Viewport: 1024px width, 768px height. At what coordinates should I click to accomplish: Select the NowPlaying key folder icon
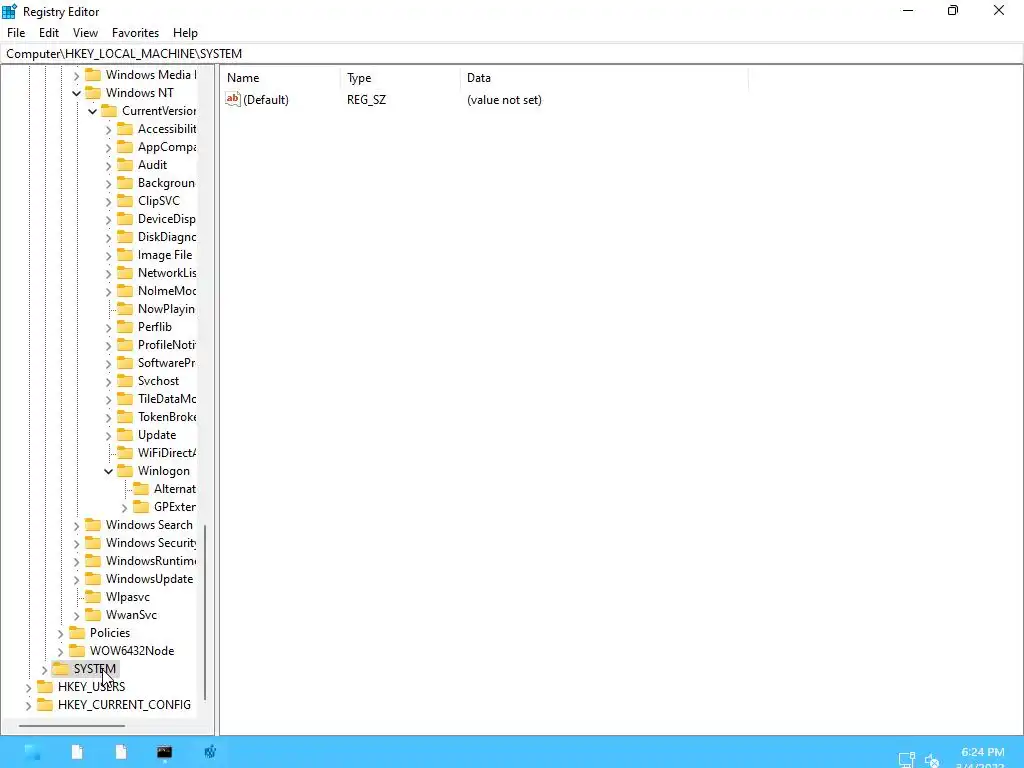click(125, 309)
